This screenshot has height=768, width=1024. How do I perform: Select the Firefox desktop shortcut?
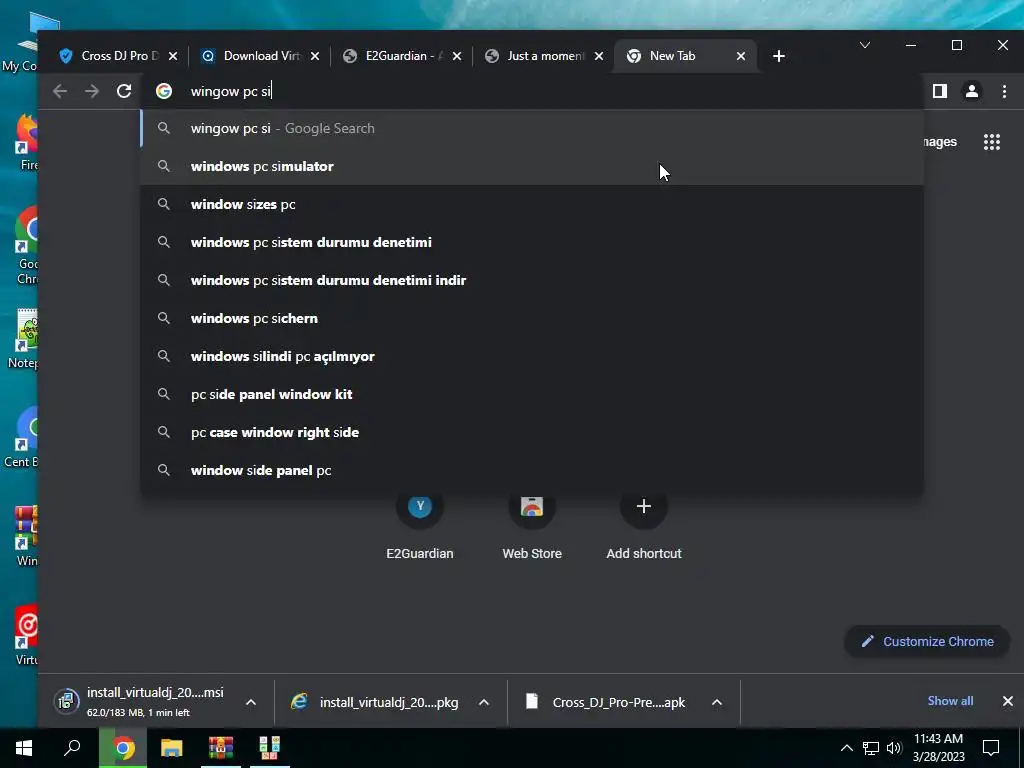pyautogui.click(x=27, y=142)
